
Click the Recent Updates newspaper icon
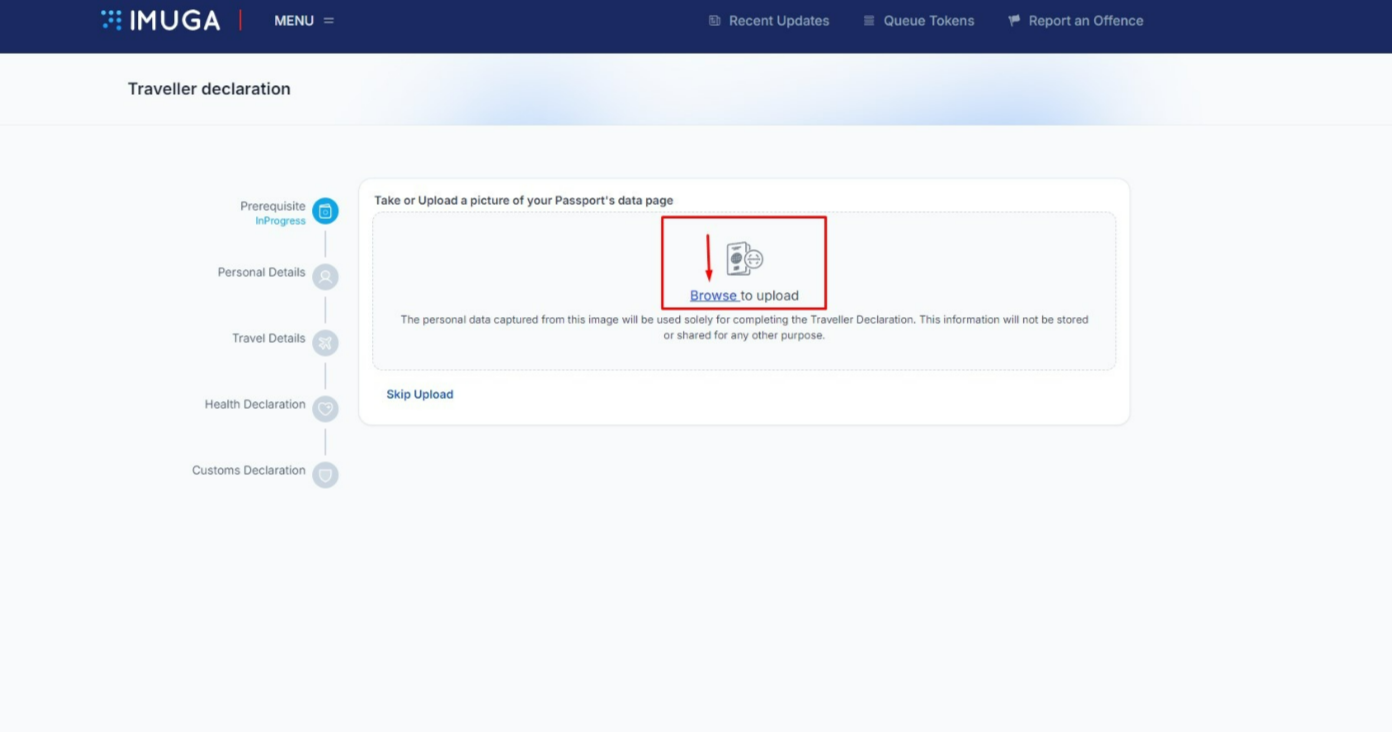click(714, 21)
